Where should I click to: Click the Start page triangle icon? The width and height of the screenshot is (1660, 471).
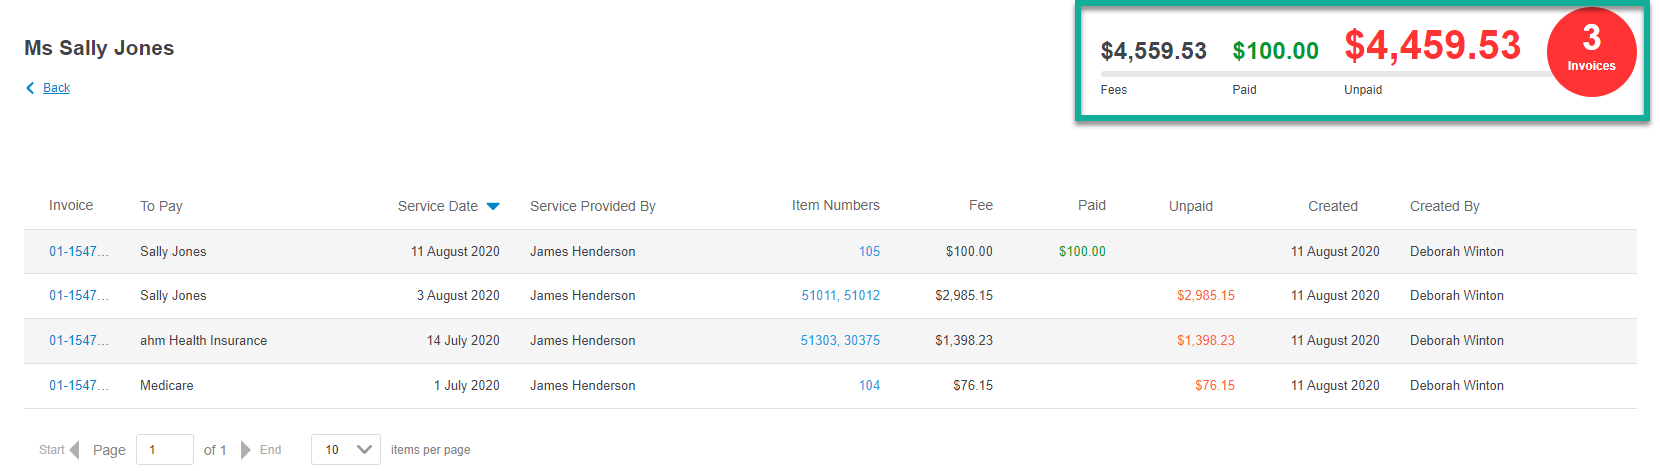point(74,450)
